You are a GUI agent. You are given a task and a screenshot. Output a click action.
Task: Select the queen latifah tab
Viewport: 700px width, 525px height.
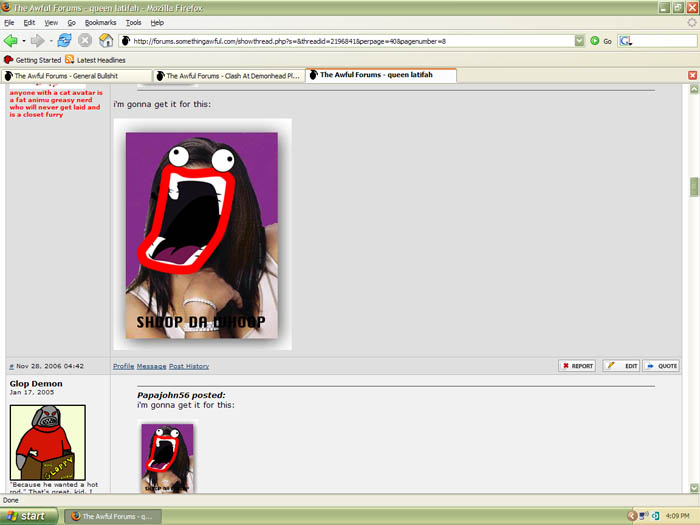point(381,75)
